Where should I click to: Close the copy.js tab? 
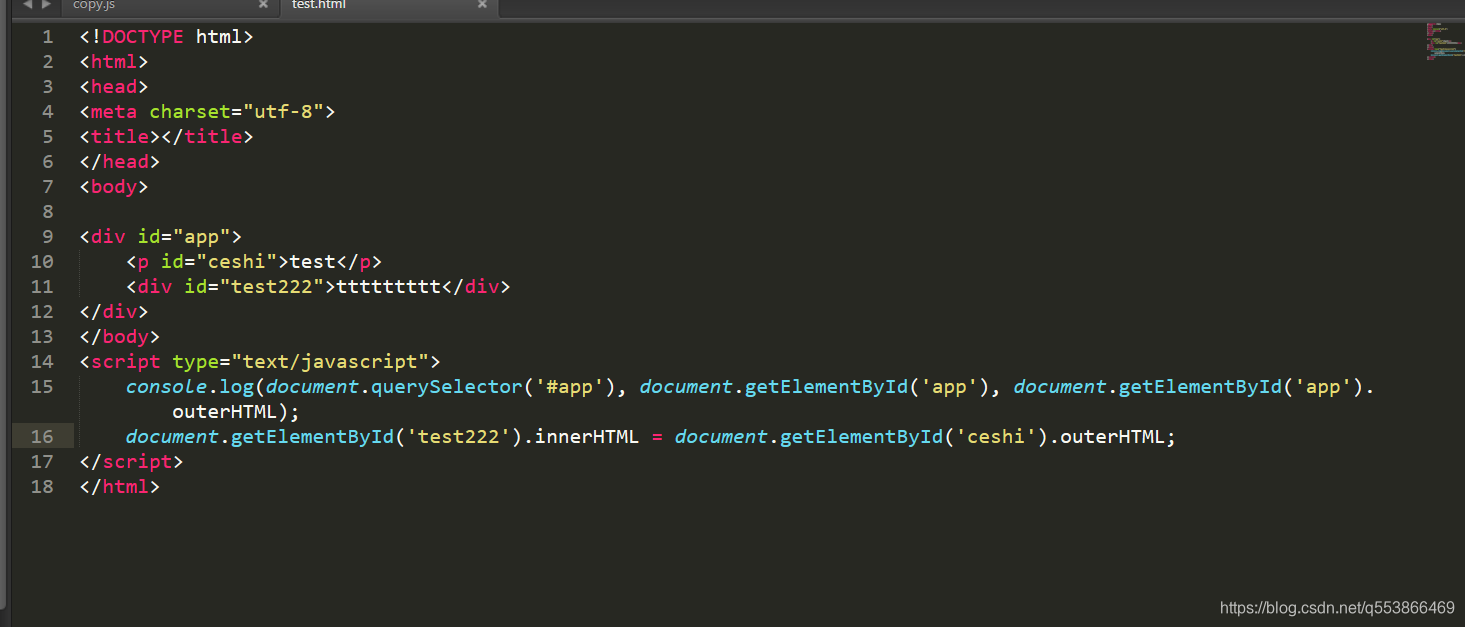pos(263,6)
